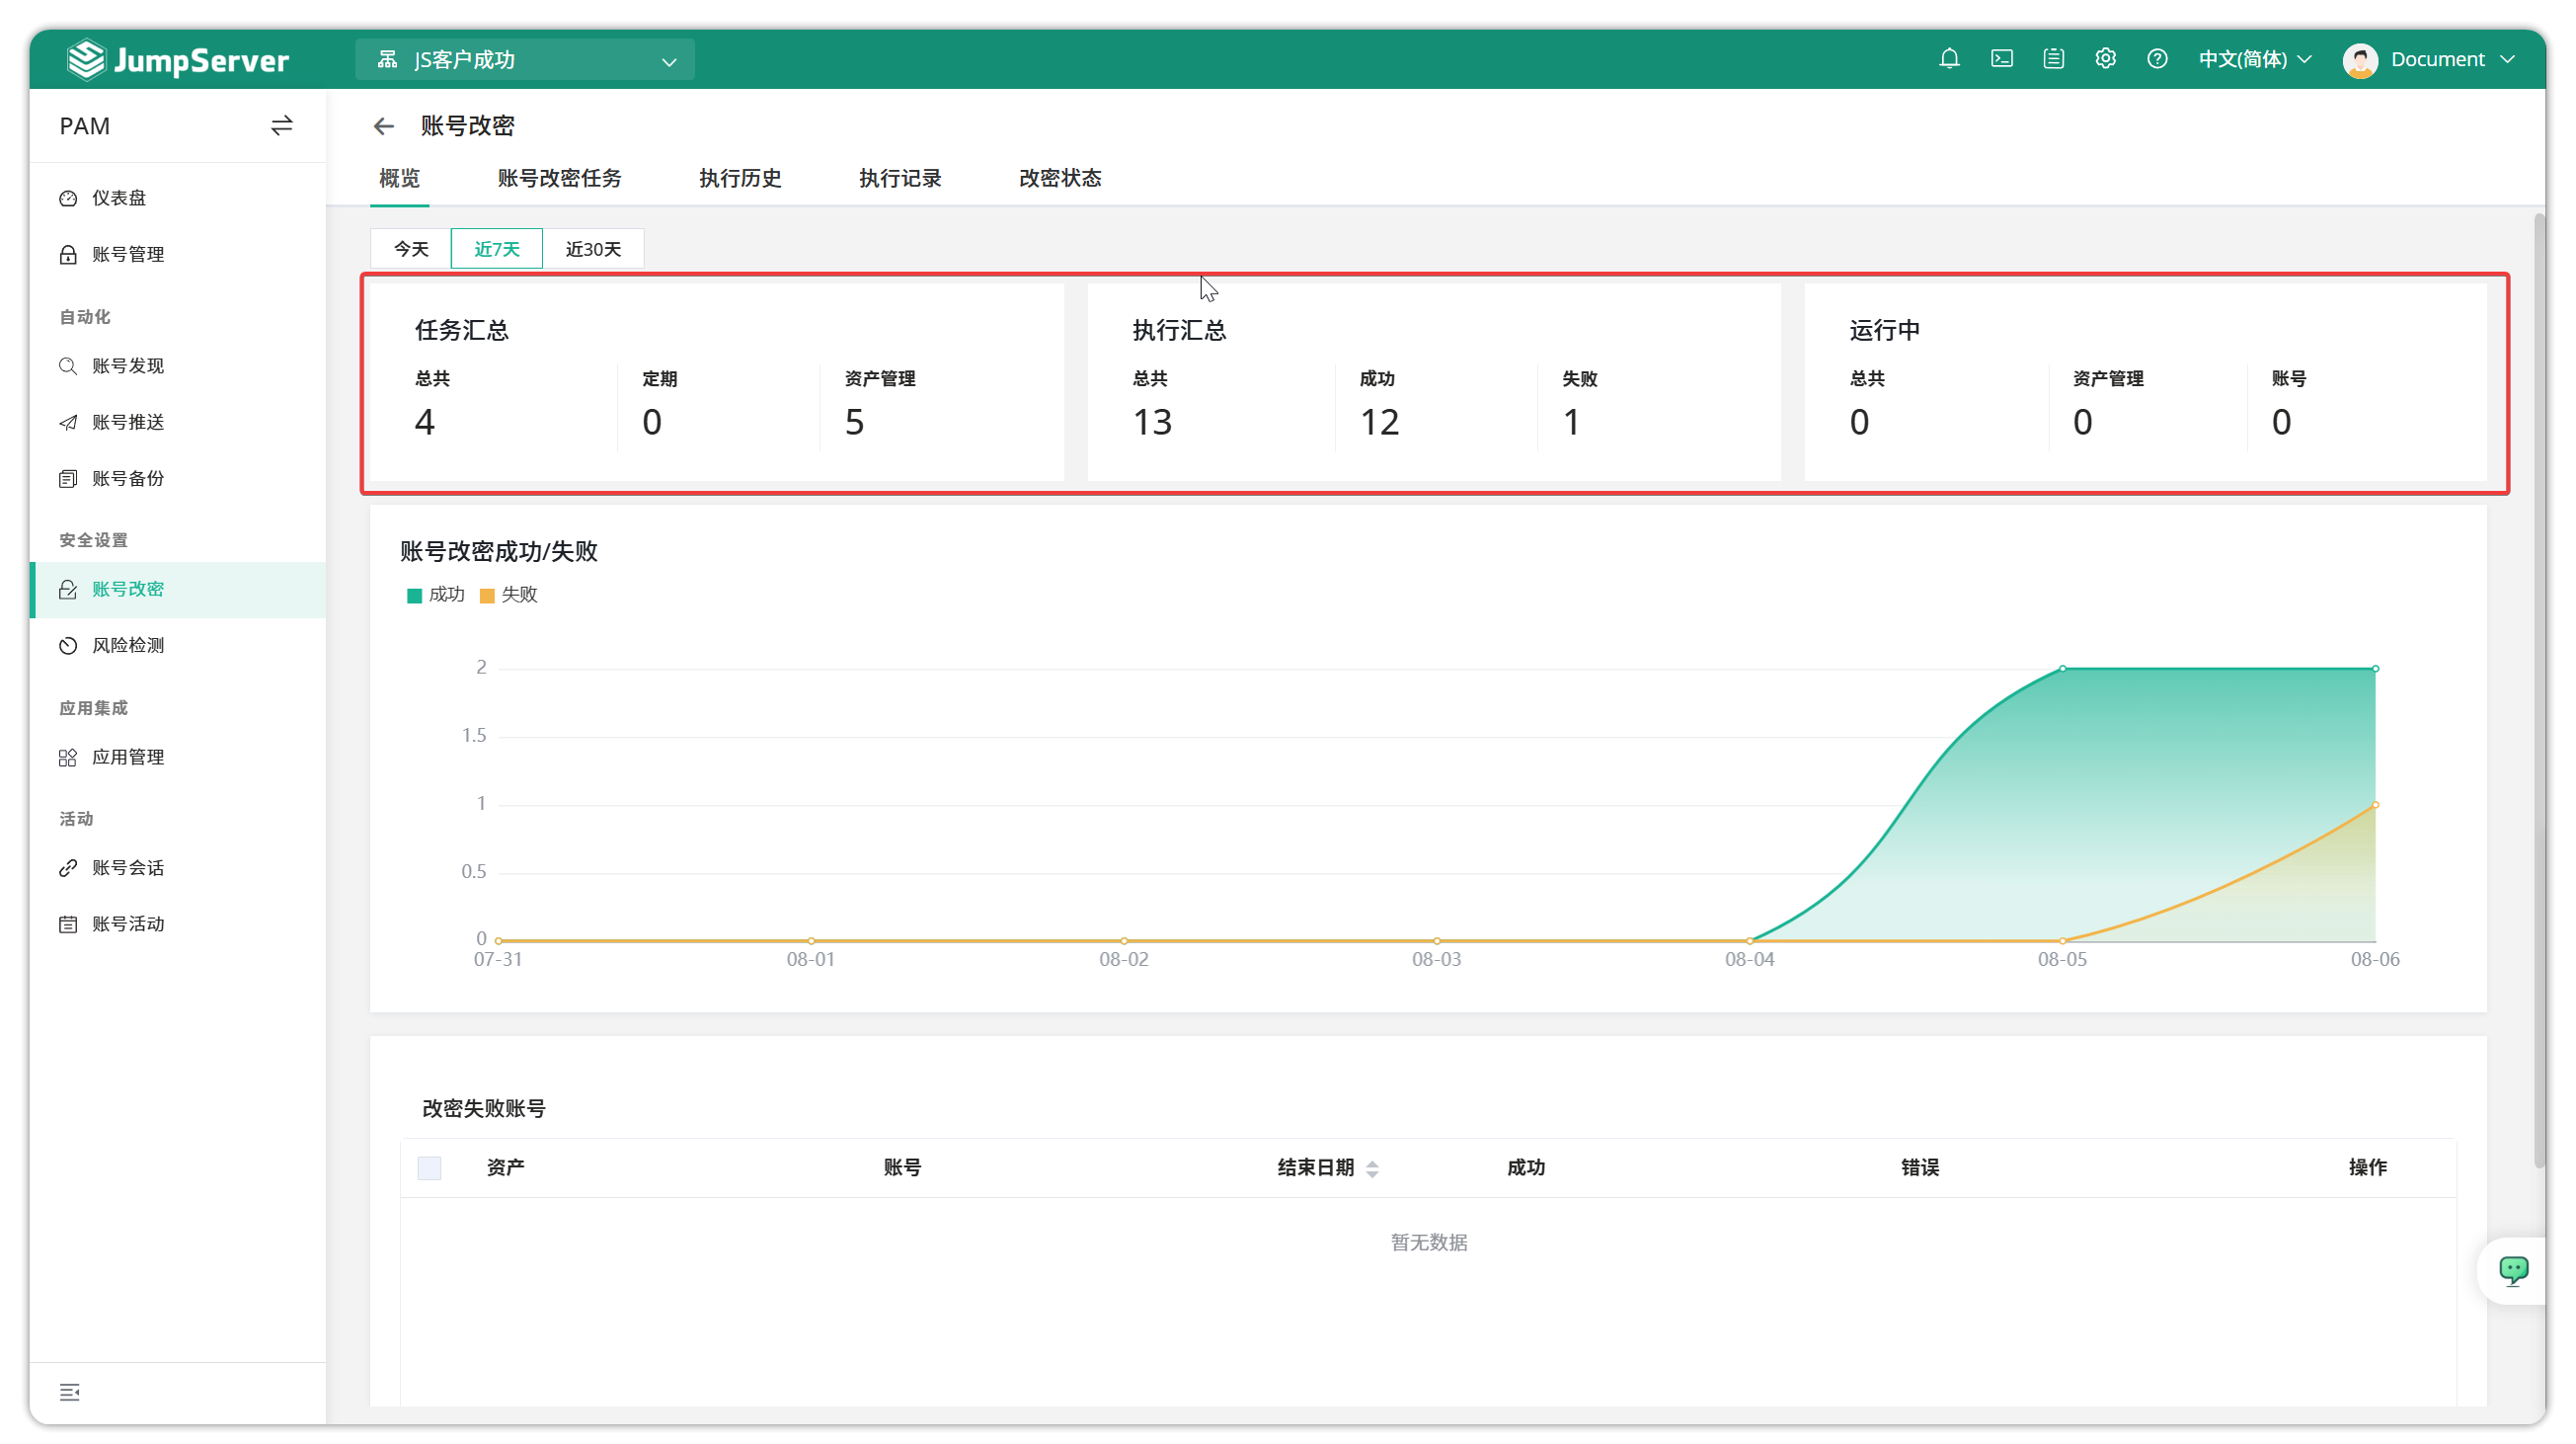Sort the table by 结束日期 arrows
This screenshot has width=2576, height=1444.
pos(1372,1168)
